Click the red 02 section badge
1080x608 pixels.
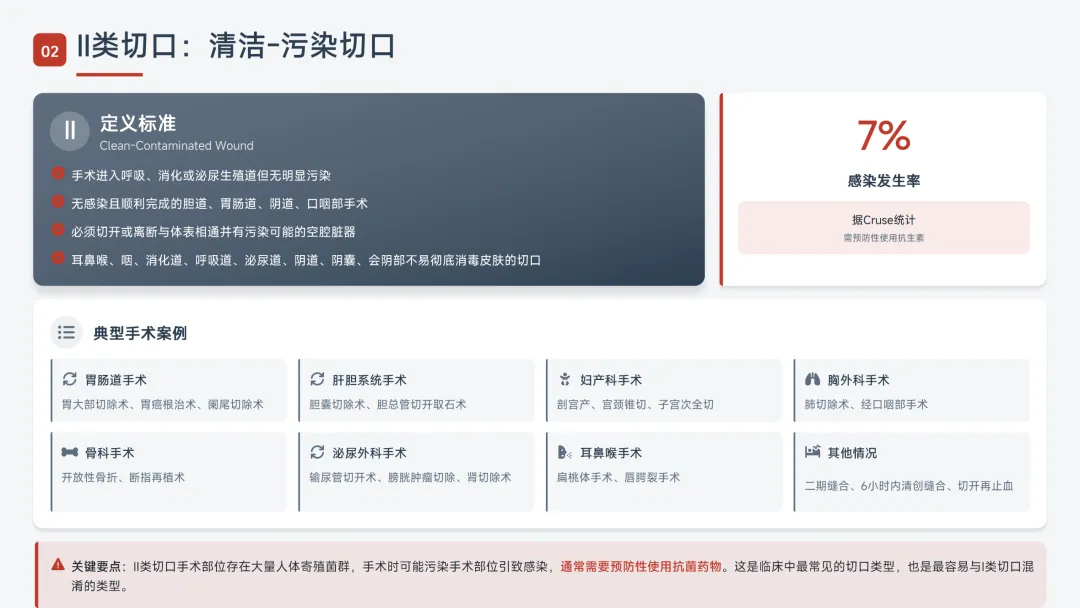point(50,50)
